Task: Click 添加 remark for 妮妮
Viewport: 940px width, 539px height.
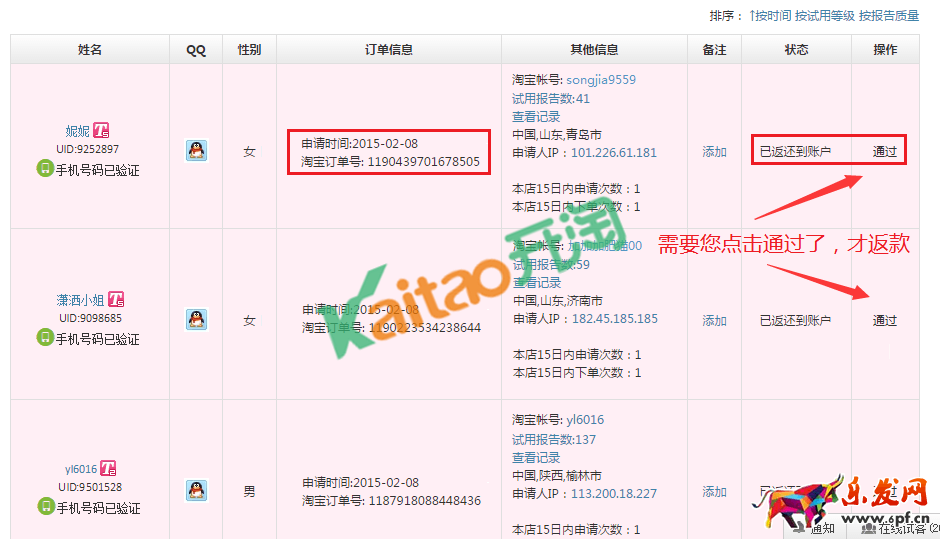Action: click(x=714, y=152)
